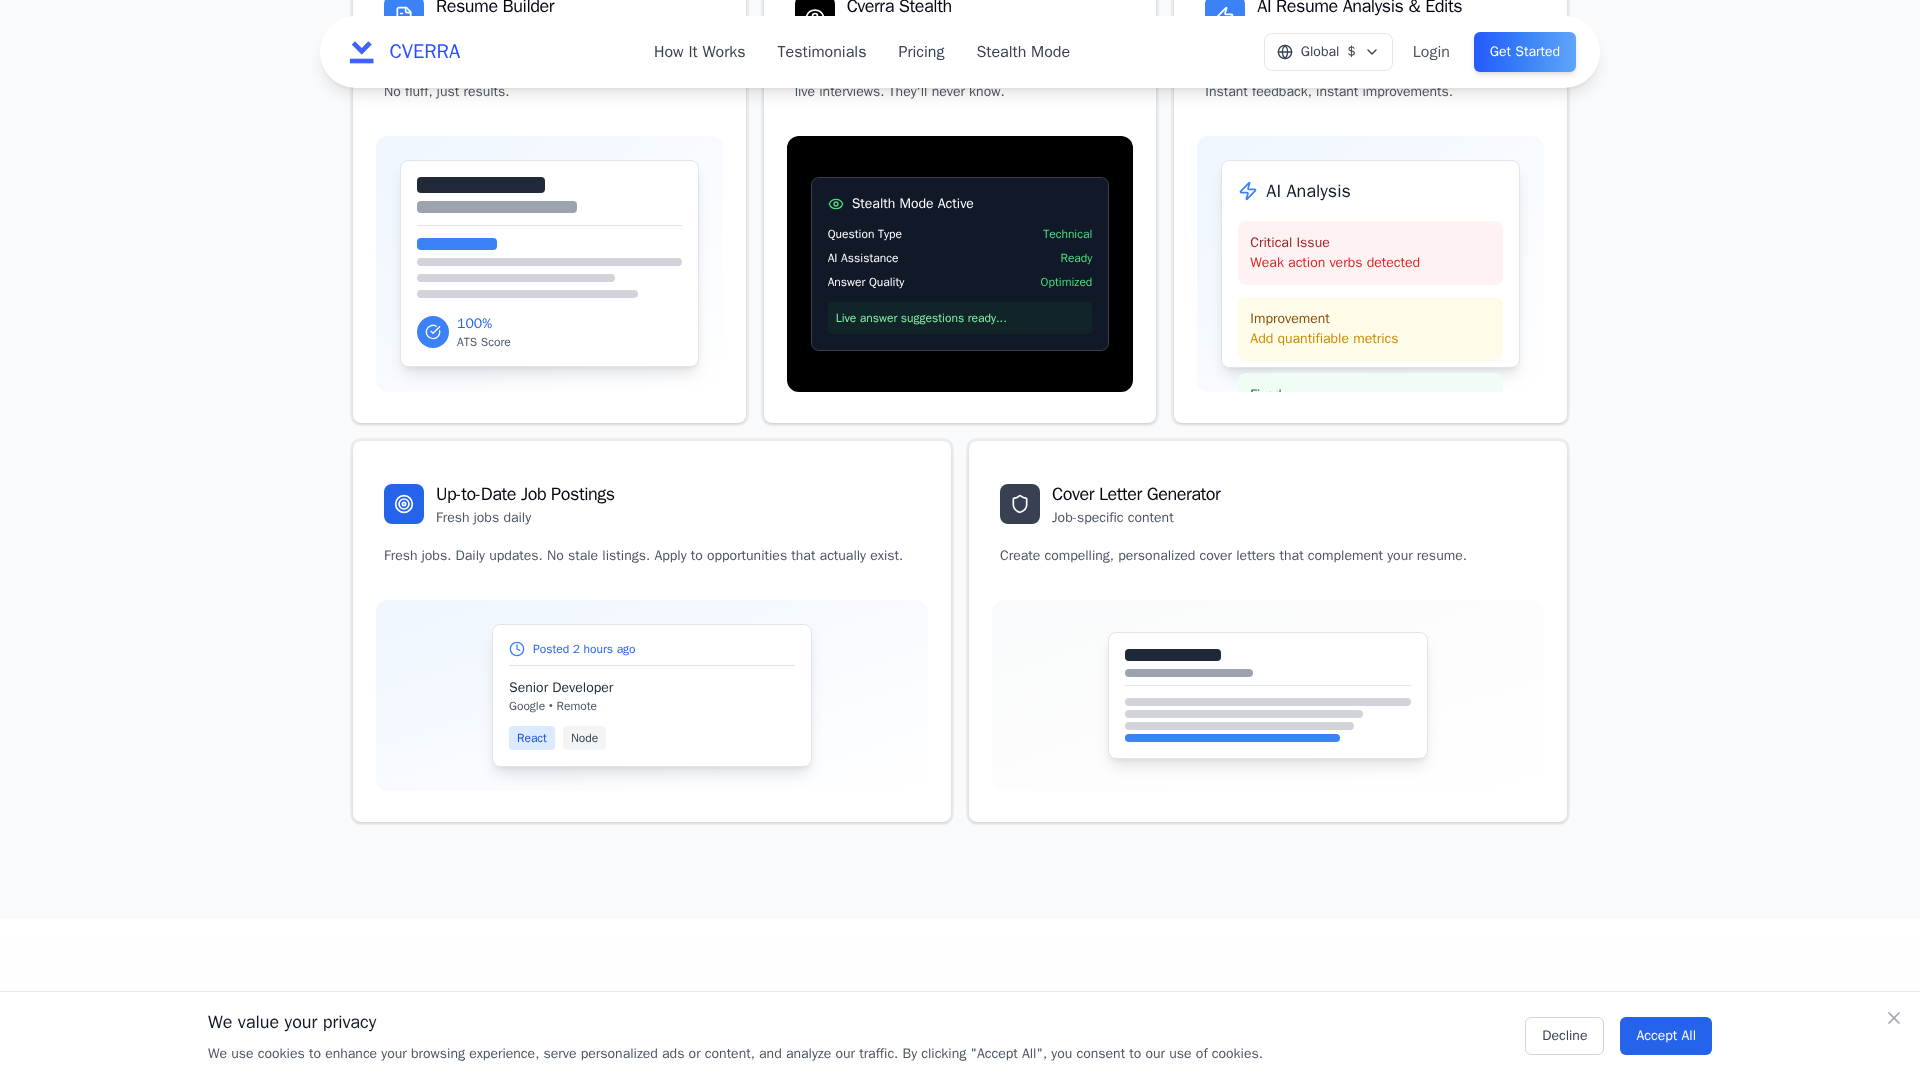Dismiss the cookie banner with the X

tap(1894, 1018)
